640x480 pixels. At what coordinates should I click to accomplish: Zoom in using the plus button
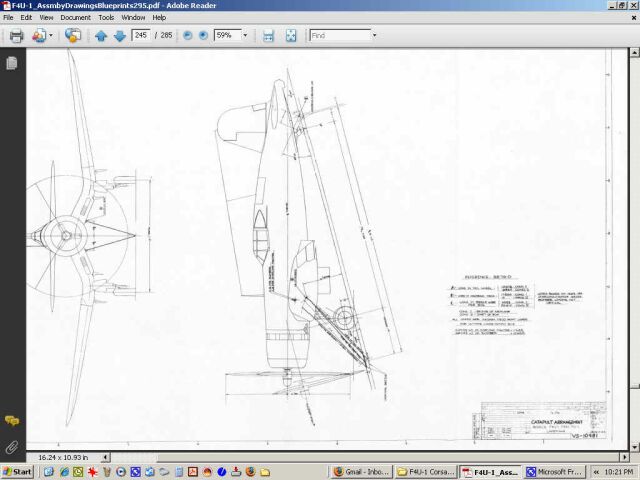203,36
